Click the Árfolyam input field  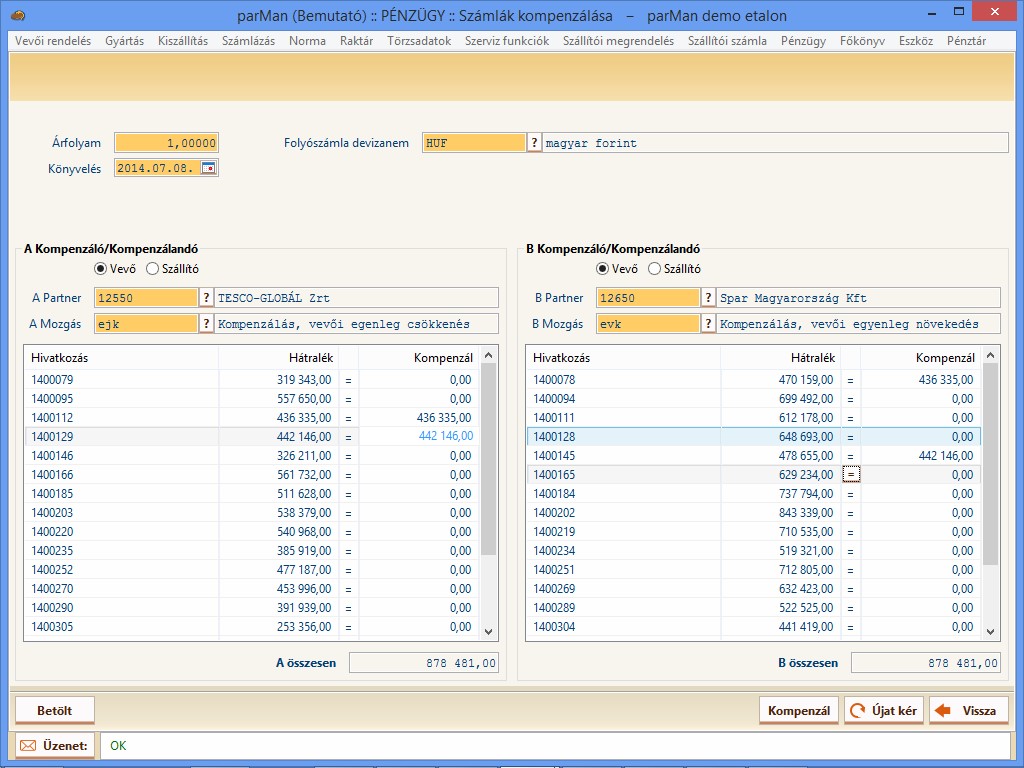(166, 143)
